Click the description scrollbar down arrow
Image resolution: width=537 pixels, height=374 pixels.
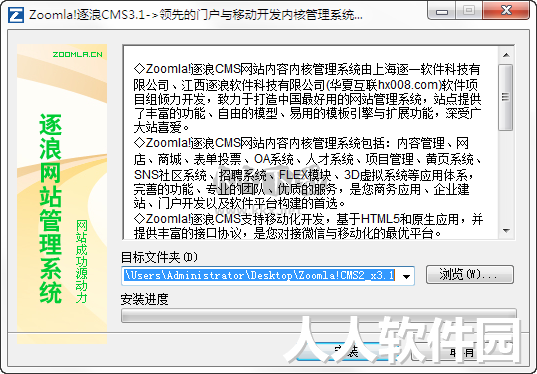point(506,231)
